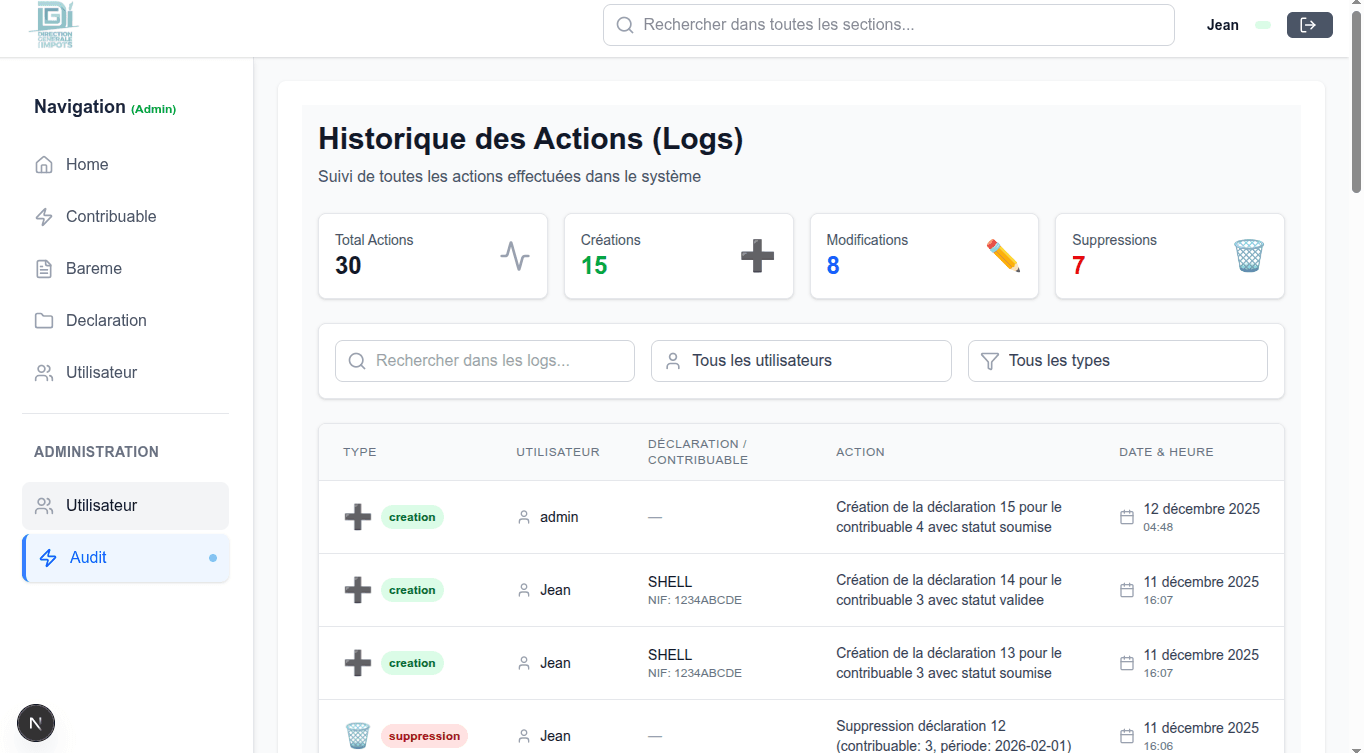Click the activity pulse icon in Total Actions
This screenshot has height=753, width=1364.
515,256
